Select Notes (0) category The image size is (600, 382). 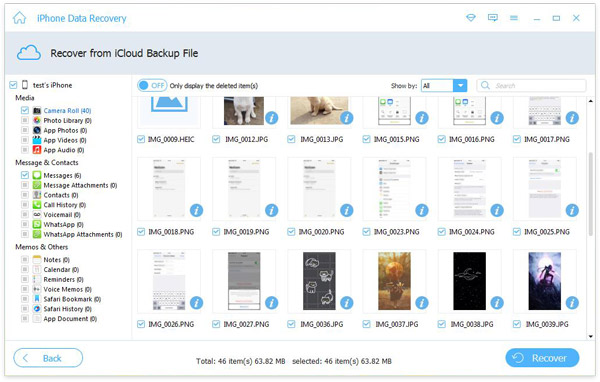tap(57, 260)
